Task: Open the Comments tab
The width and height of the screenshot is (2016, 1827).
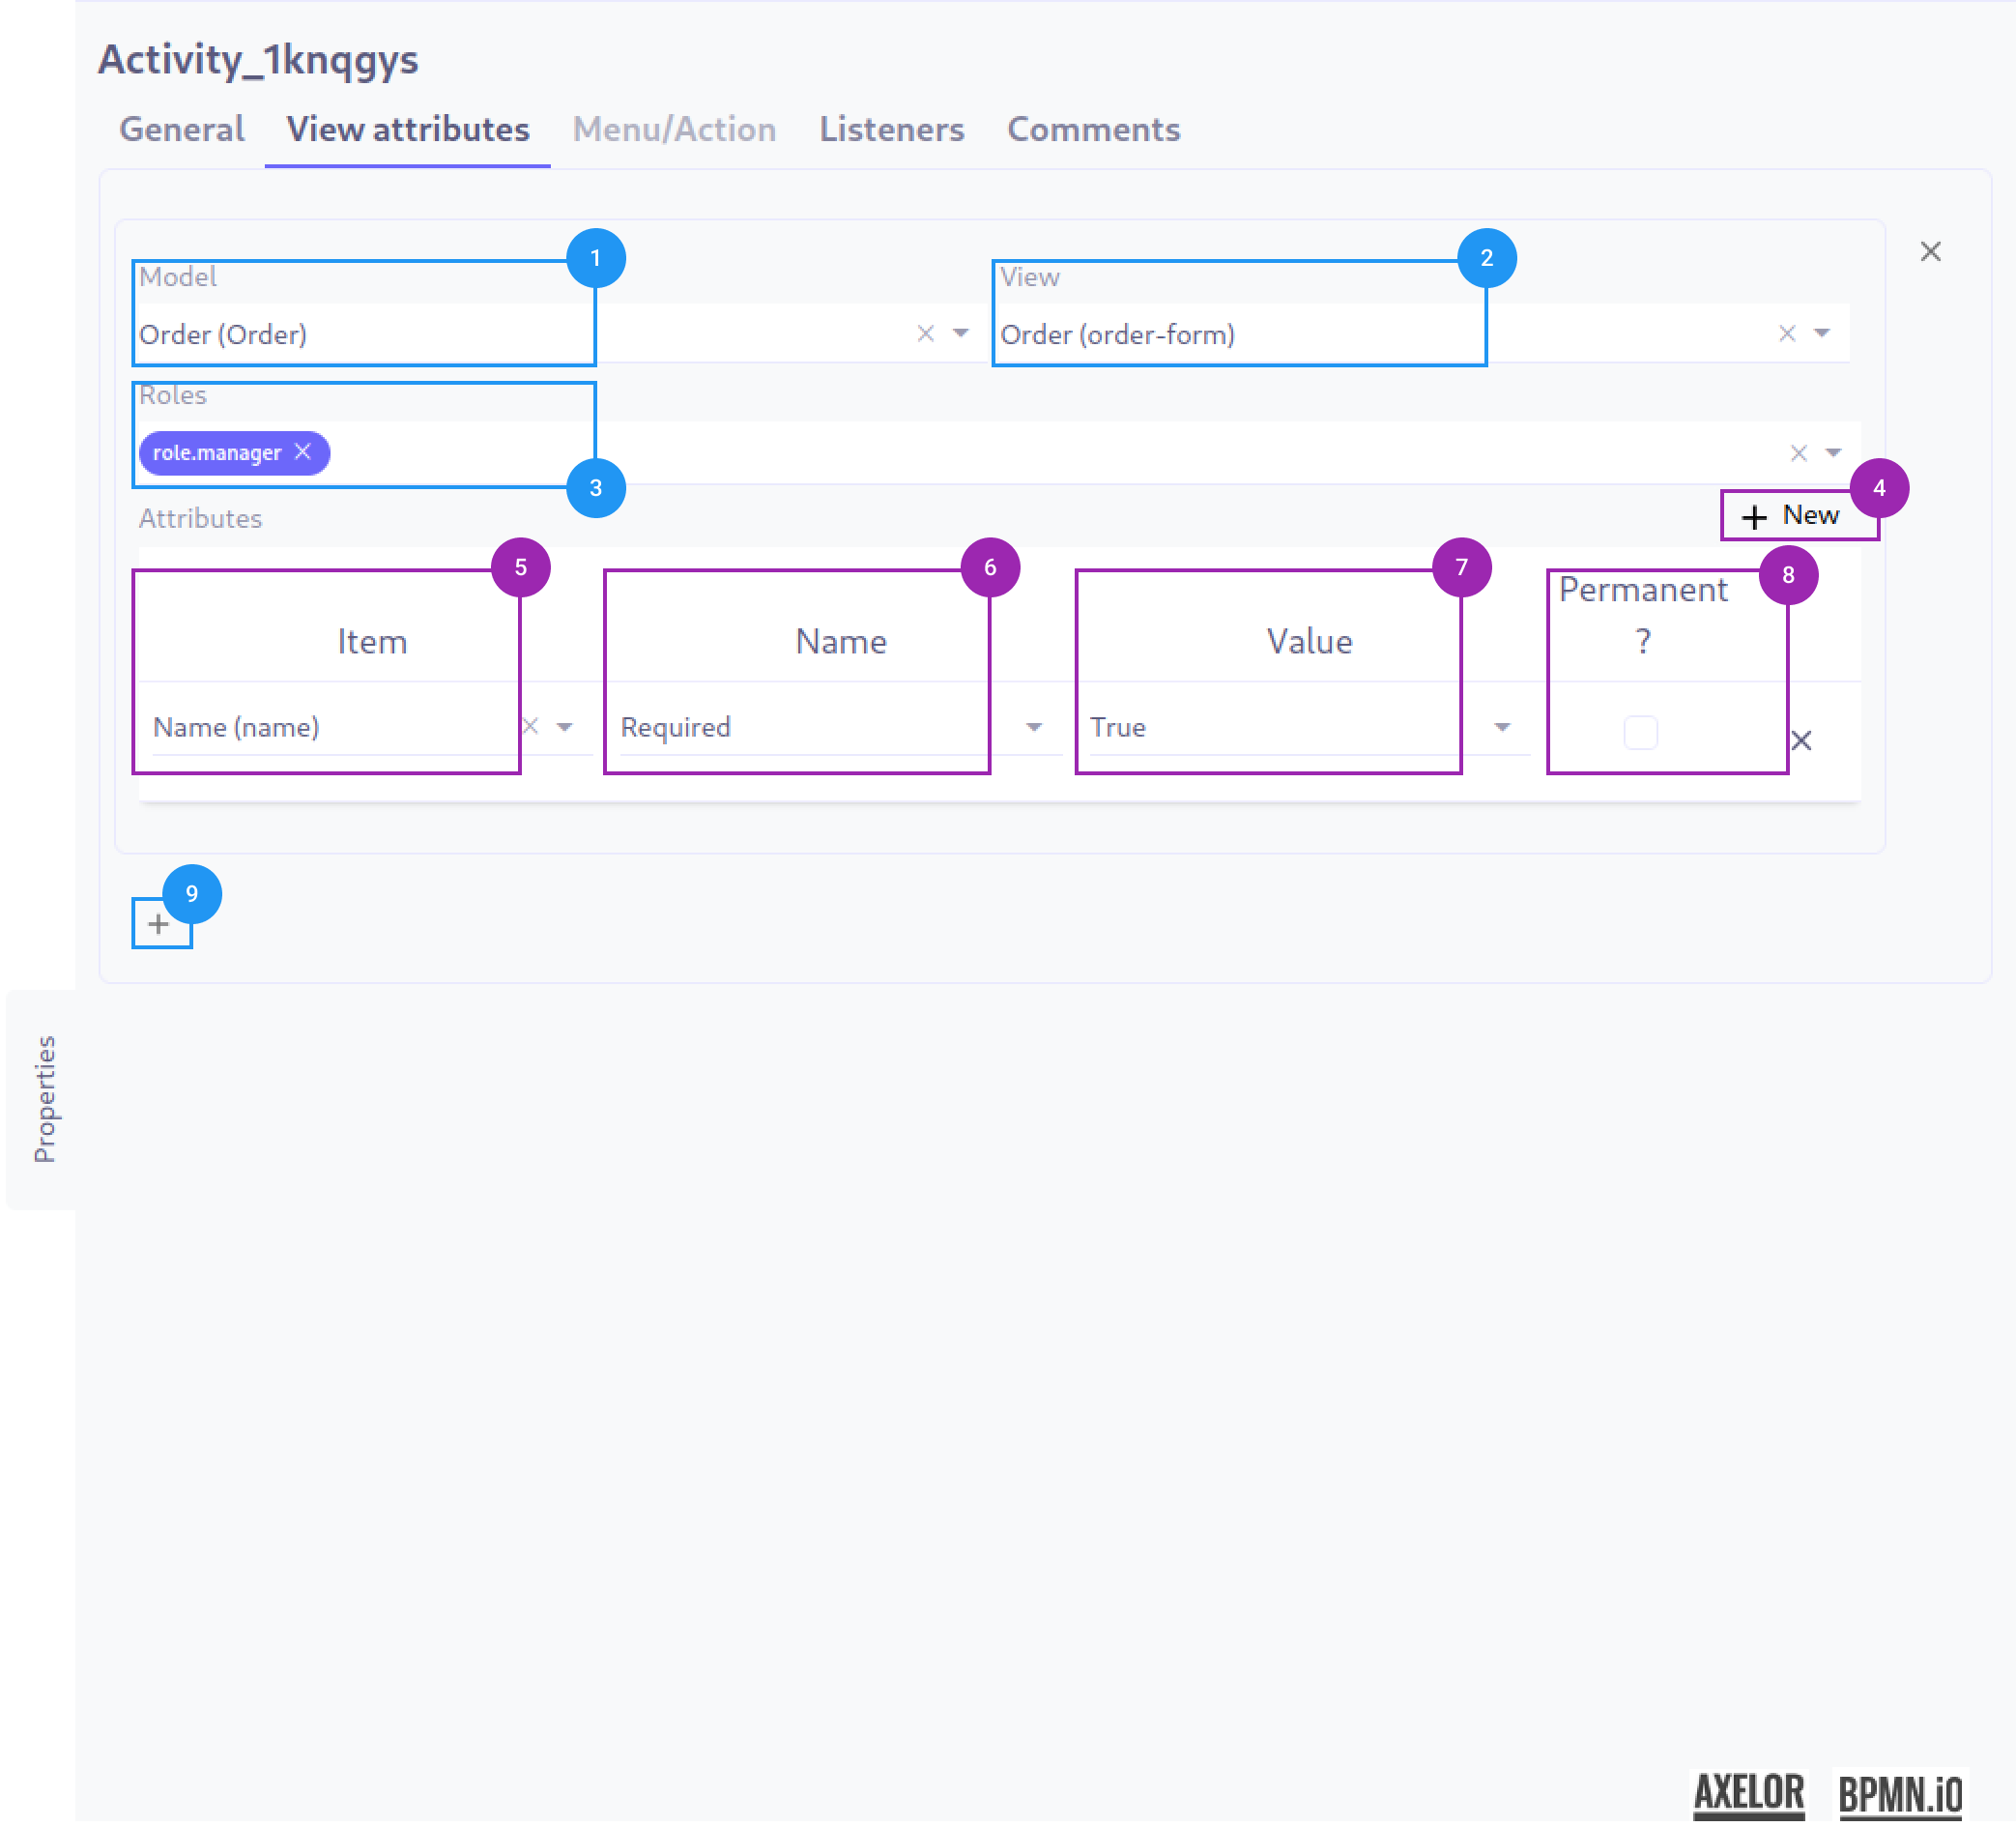Action: coord(1094,129)
